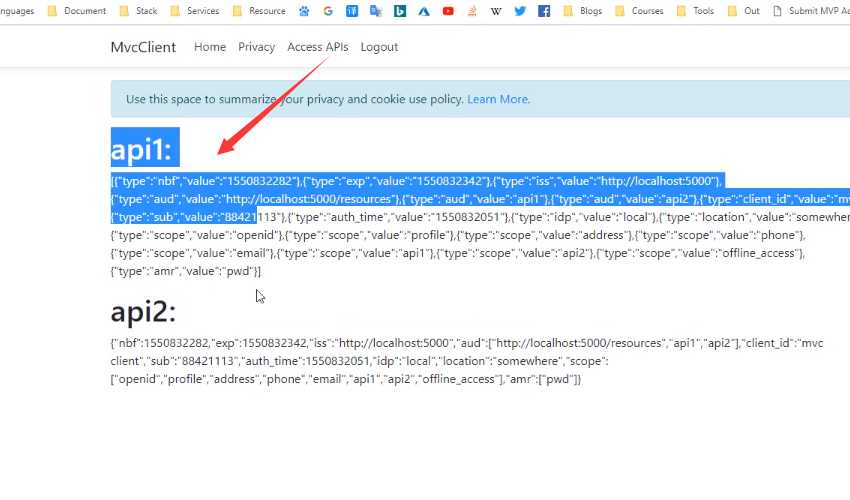The height and width of the screenshot is (500, 850).
Task: Click the api2: heading
Action: click(x=144, y=312)
